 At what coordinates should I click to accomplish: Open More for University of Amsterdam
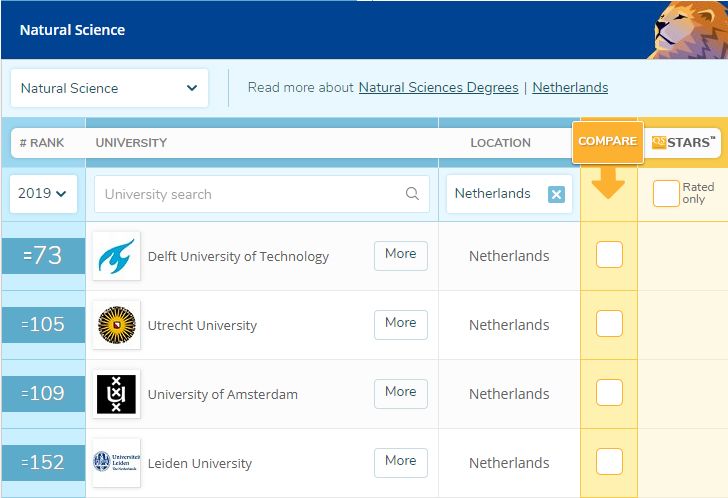pos(401,394)
